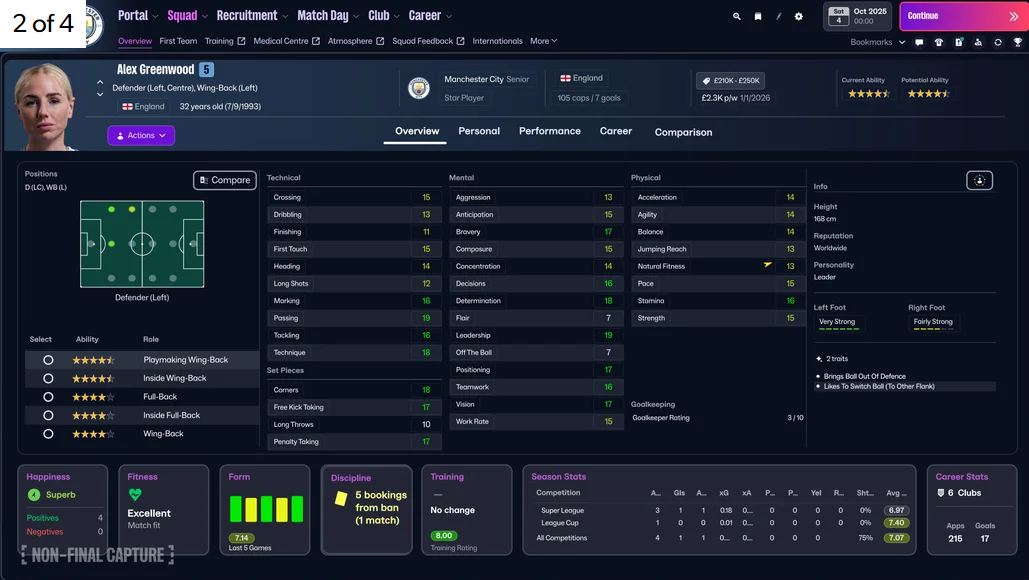This screenshot has width=1029, height=580.
Task: Open the First Team submenu item
Action: 178,41
